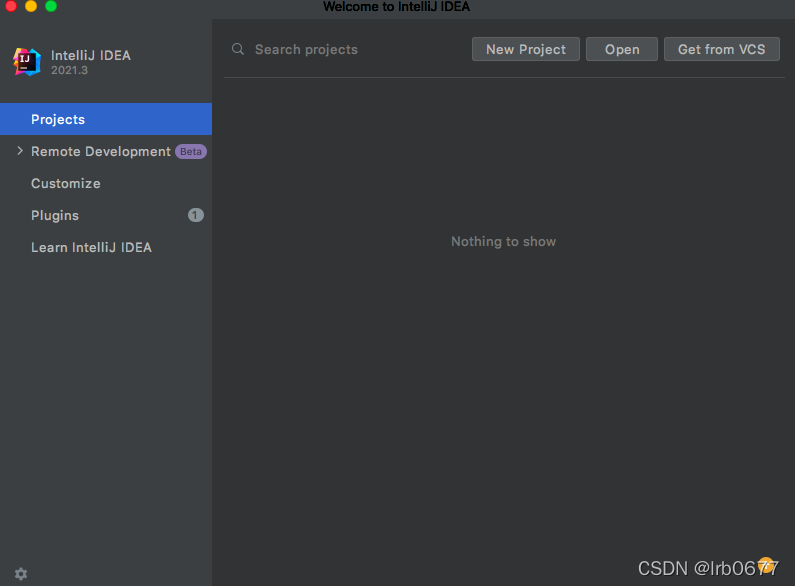Focus the Search projects field
The width and height of the screenshot is (795, 586).
(347, 49)
